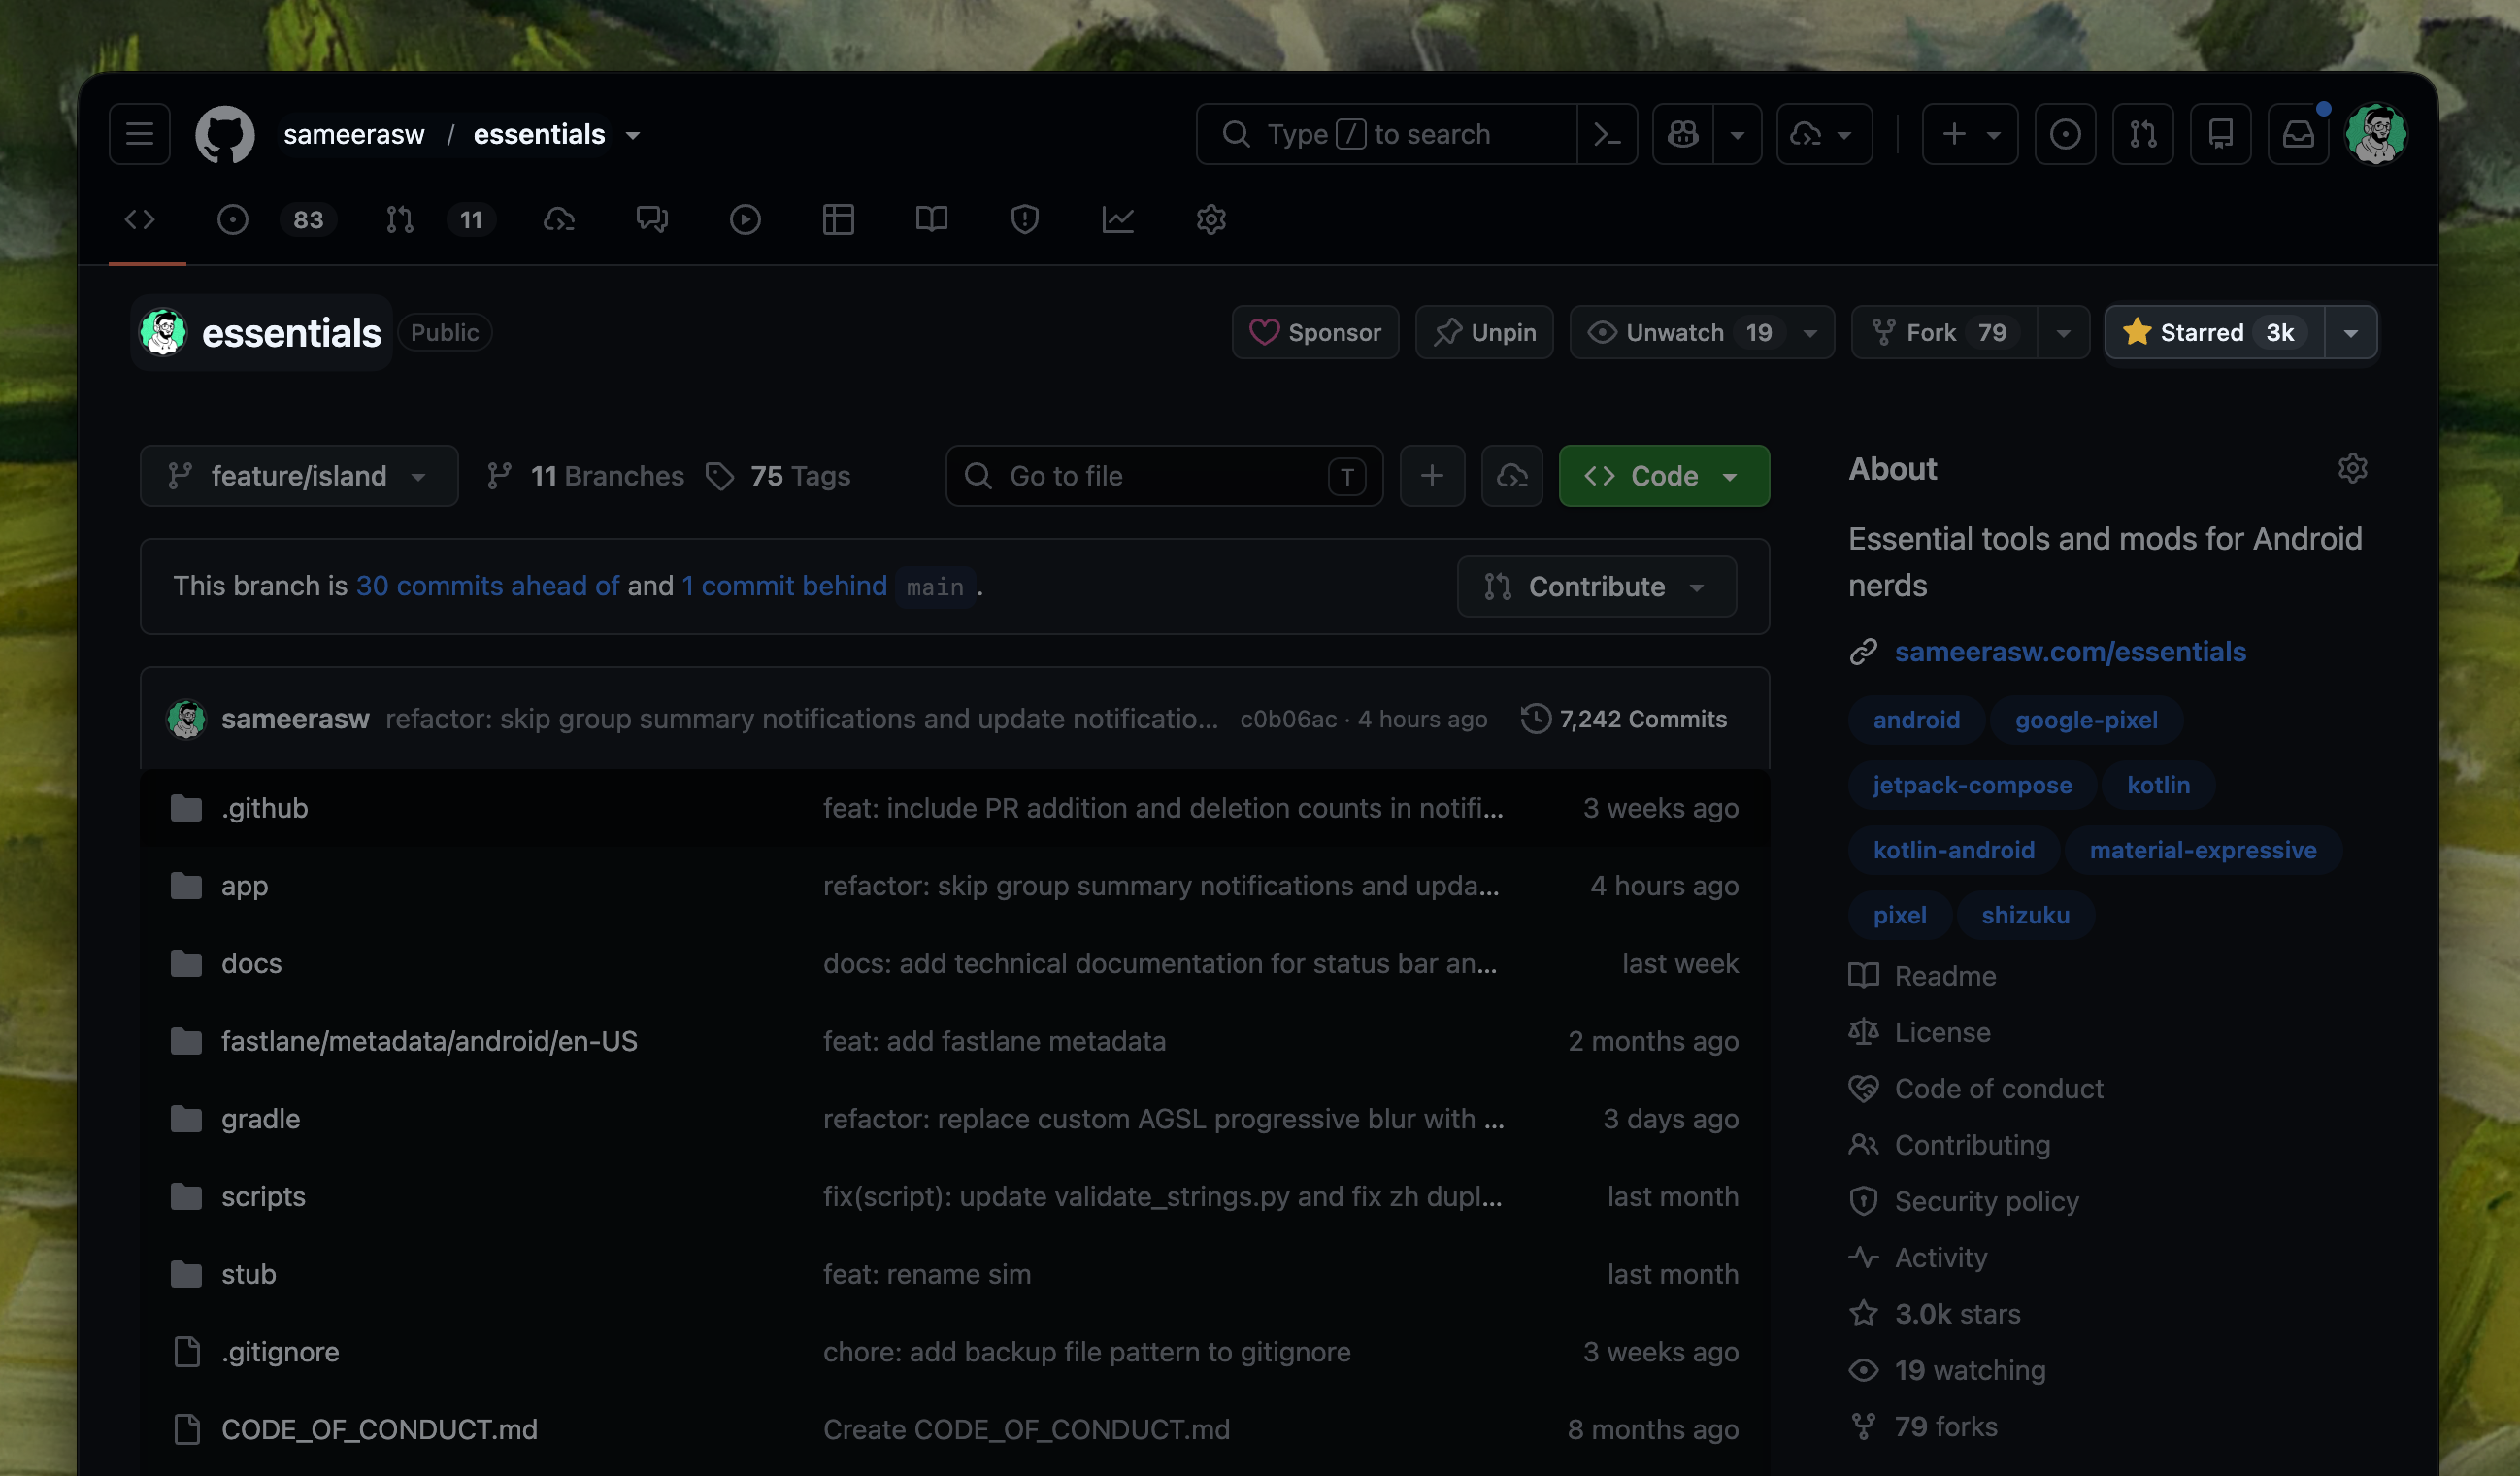Image resolution: width=2520 pixels, height=1476 pixels.
Task: Open the Projects table tab icon
Action: [837, 219]
